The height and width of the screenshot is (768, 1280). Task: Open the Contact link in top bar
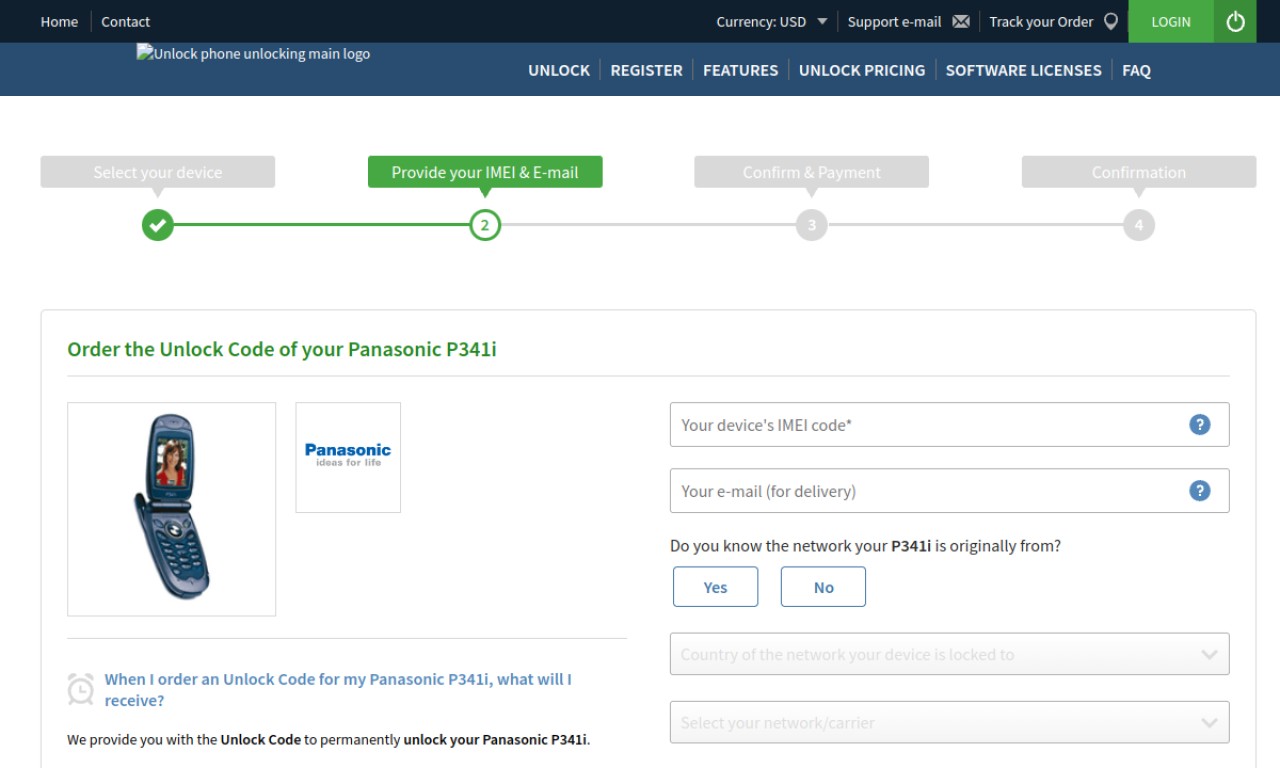click(x=125, y=22)
